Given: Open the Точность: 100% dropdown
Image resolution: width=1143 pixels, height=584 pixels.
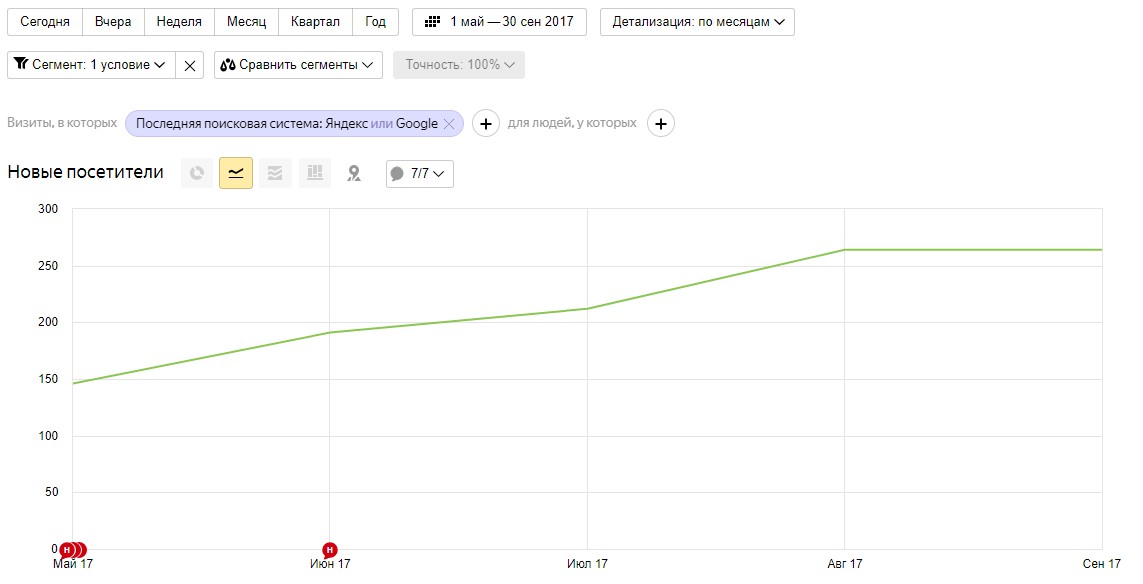Looking at the screenshot, I should (x=459, y=65).
